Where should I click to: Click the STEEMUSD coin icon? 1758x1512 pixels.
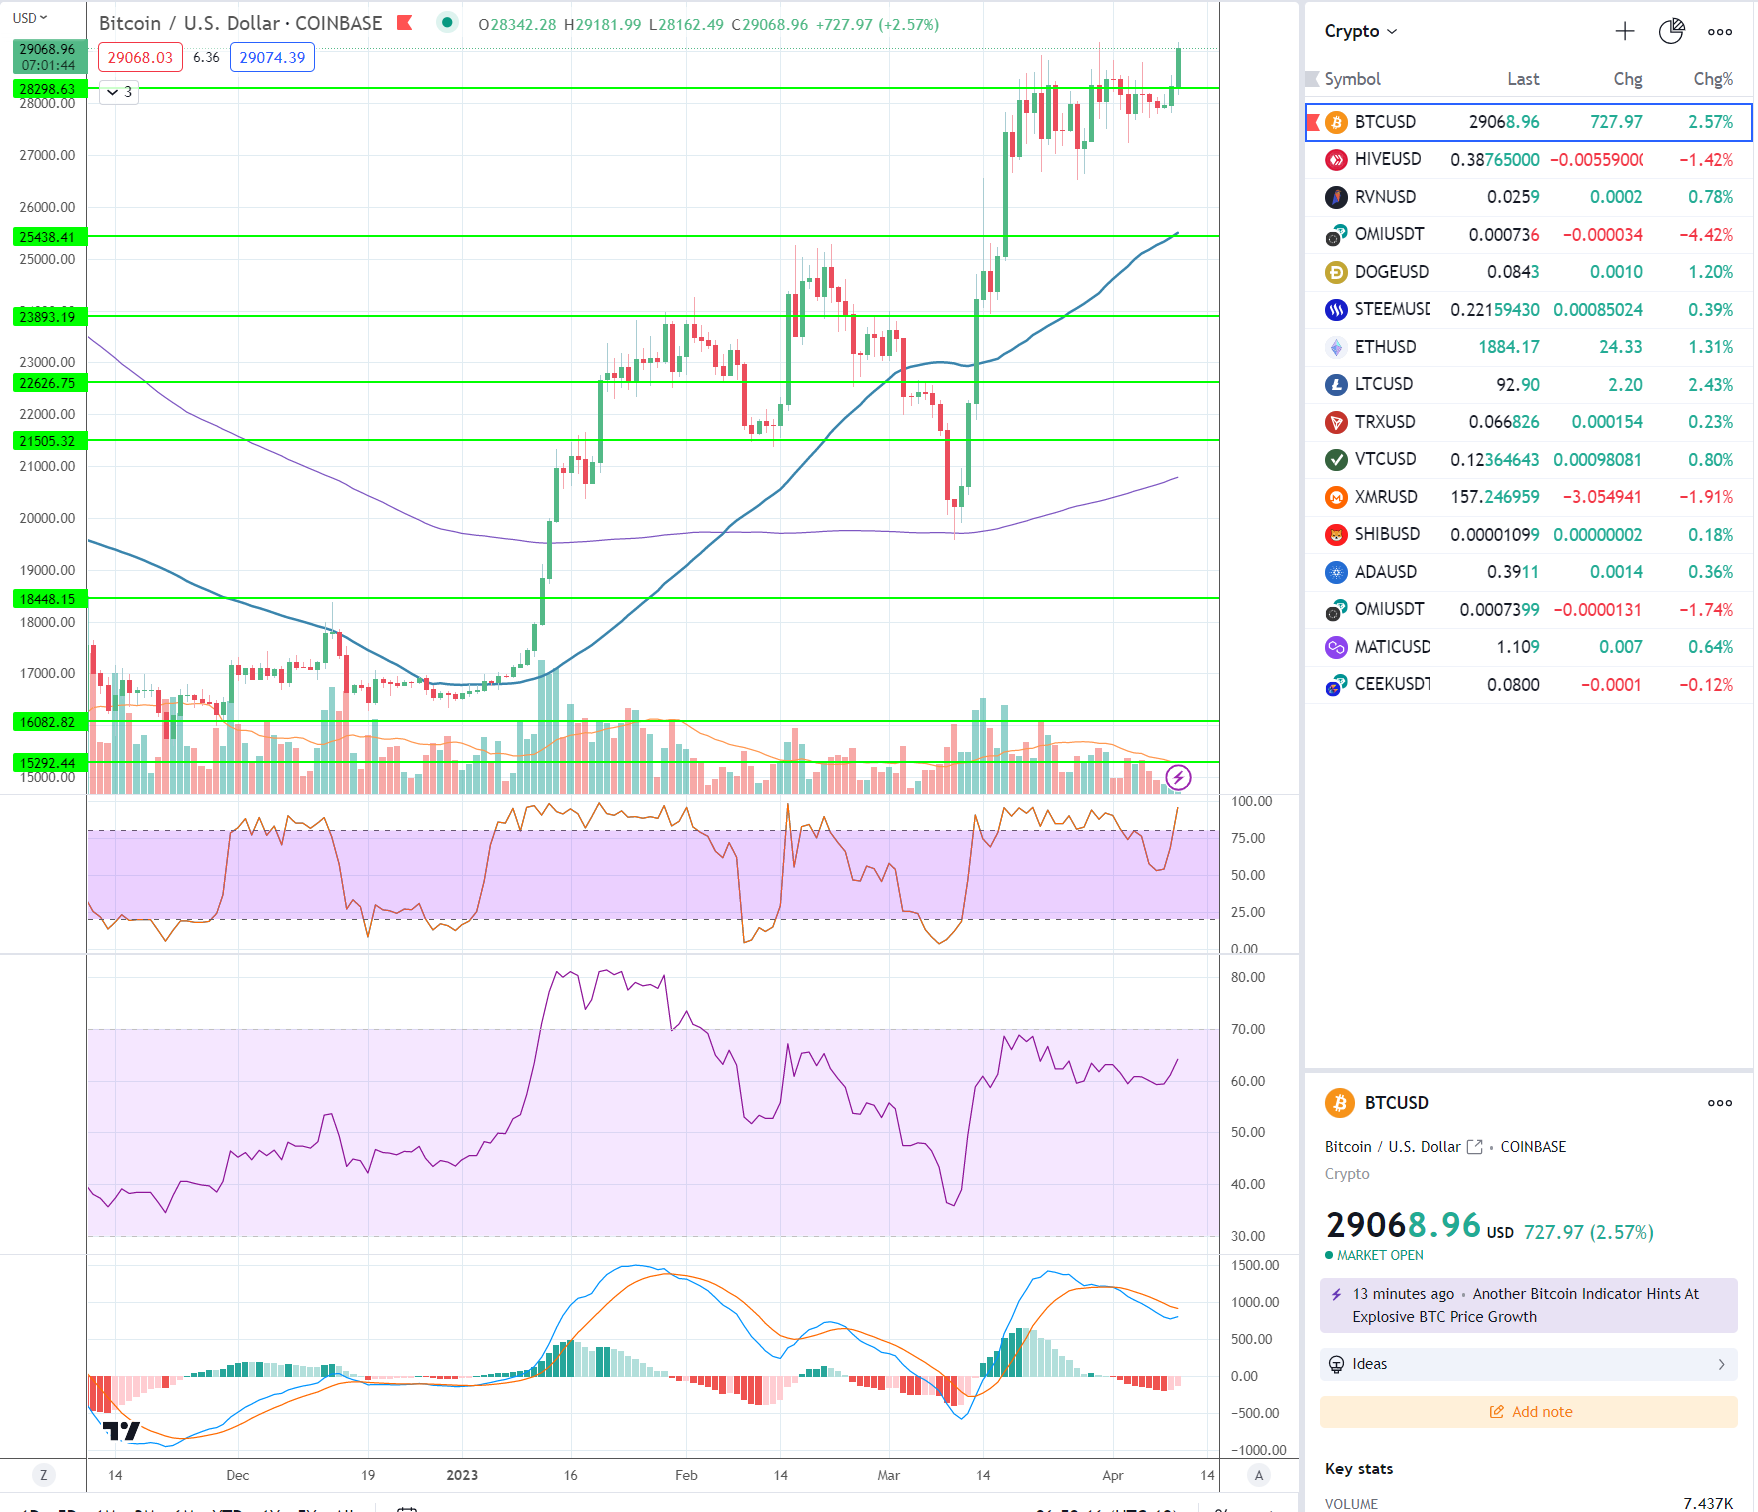[x=1336, y=310]
